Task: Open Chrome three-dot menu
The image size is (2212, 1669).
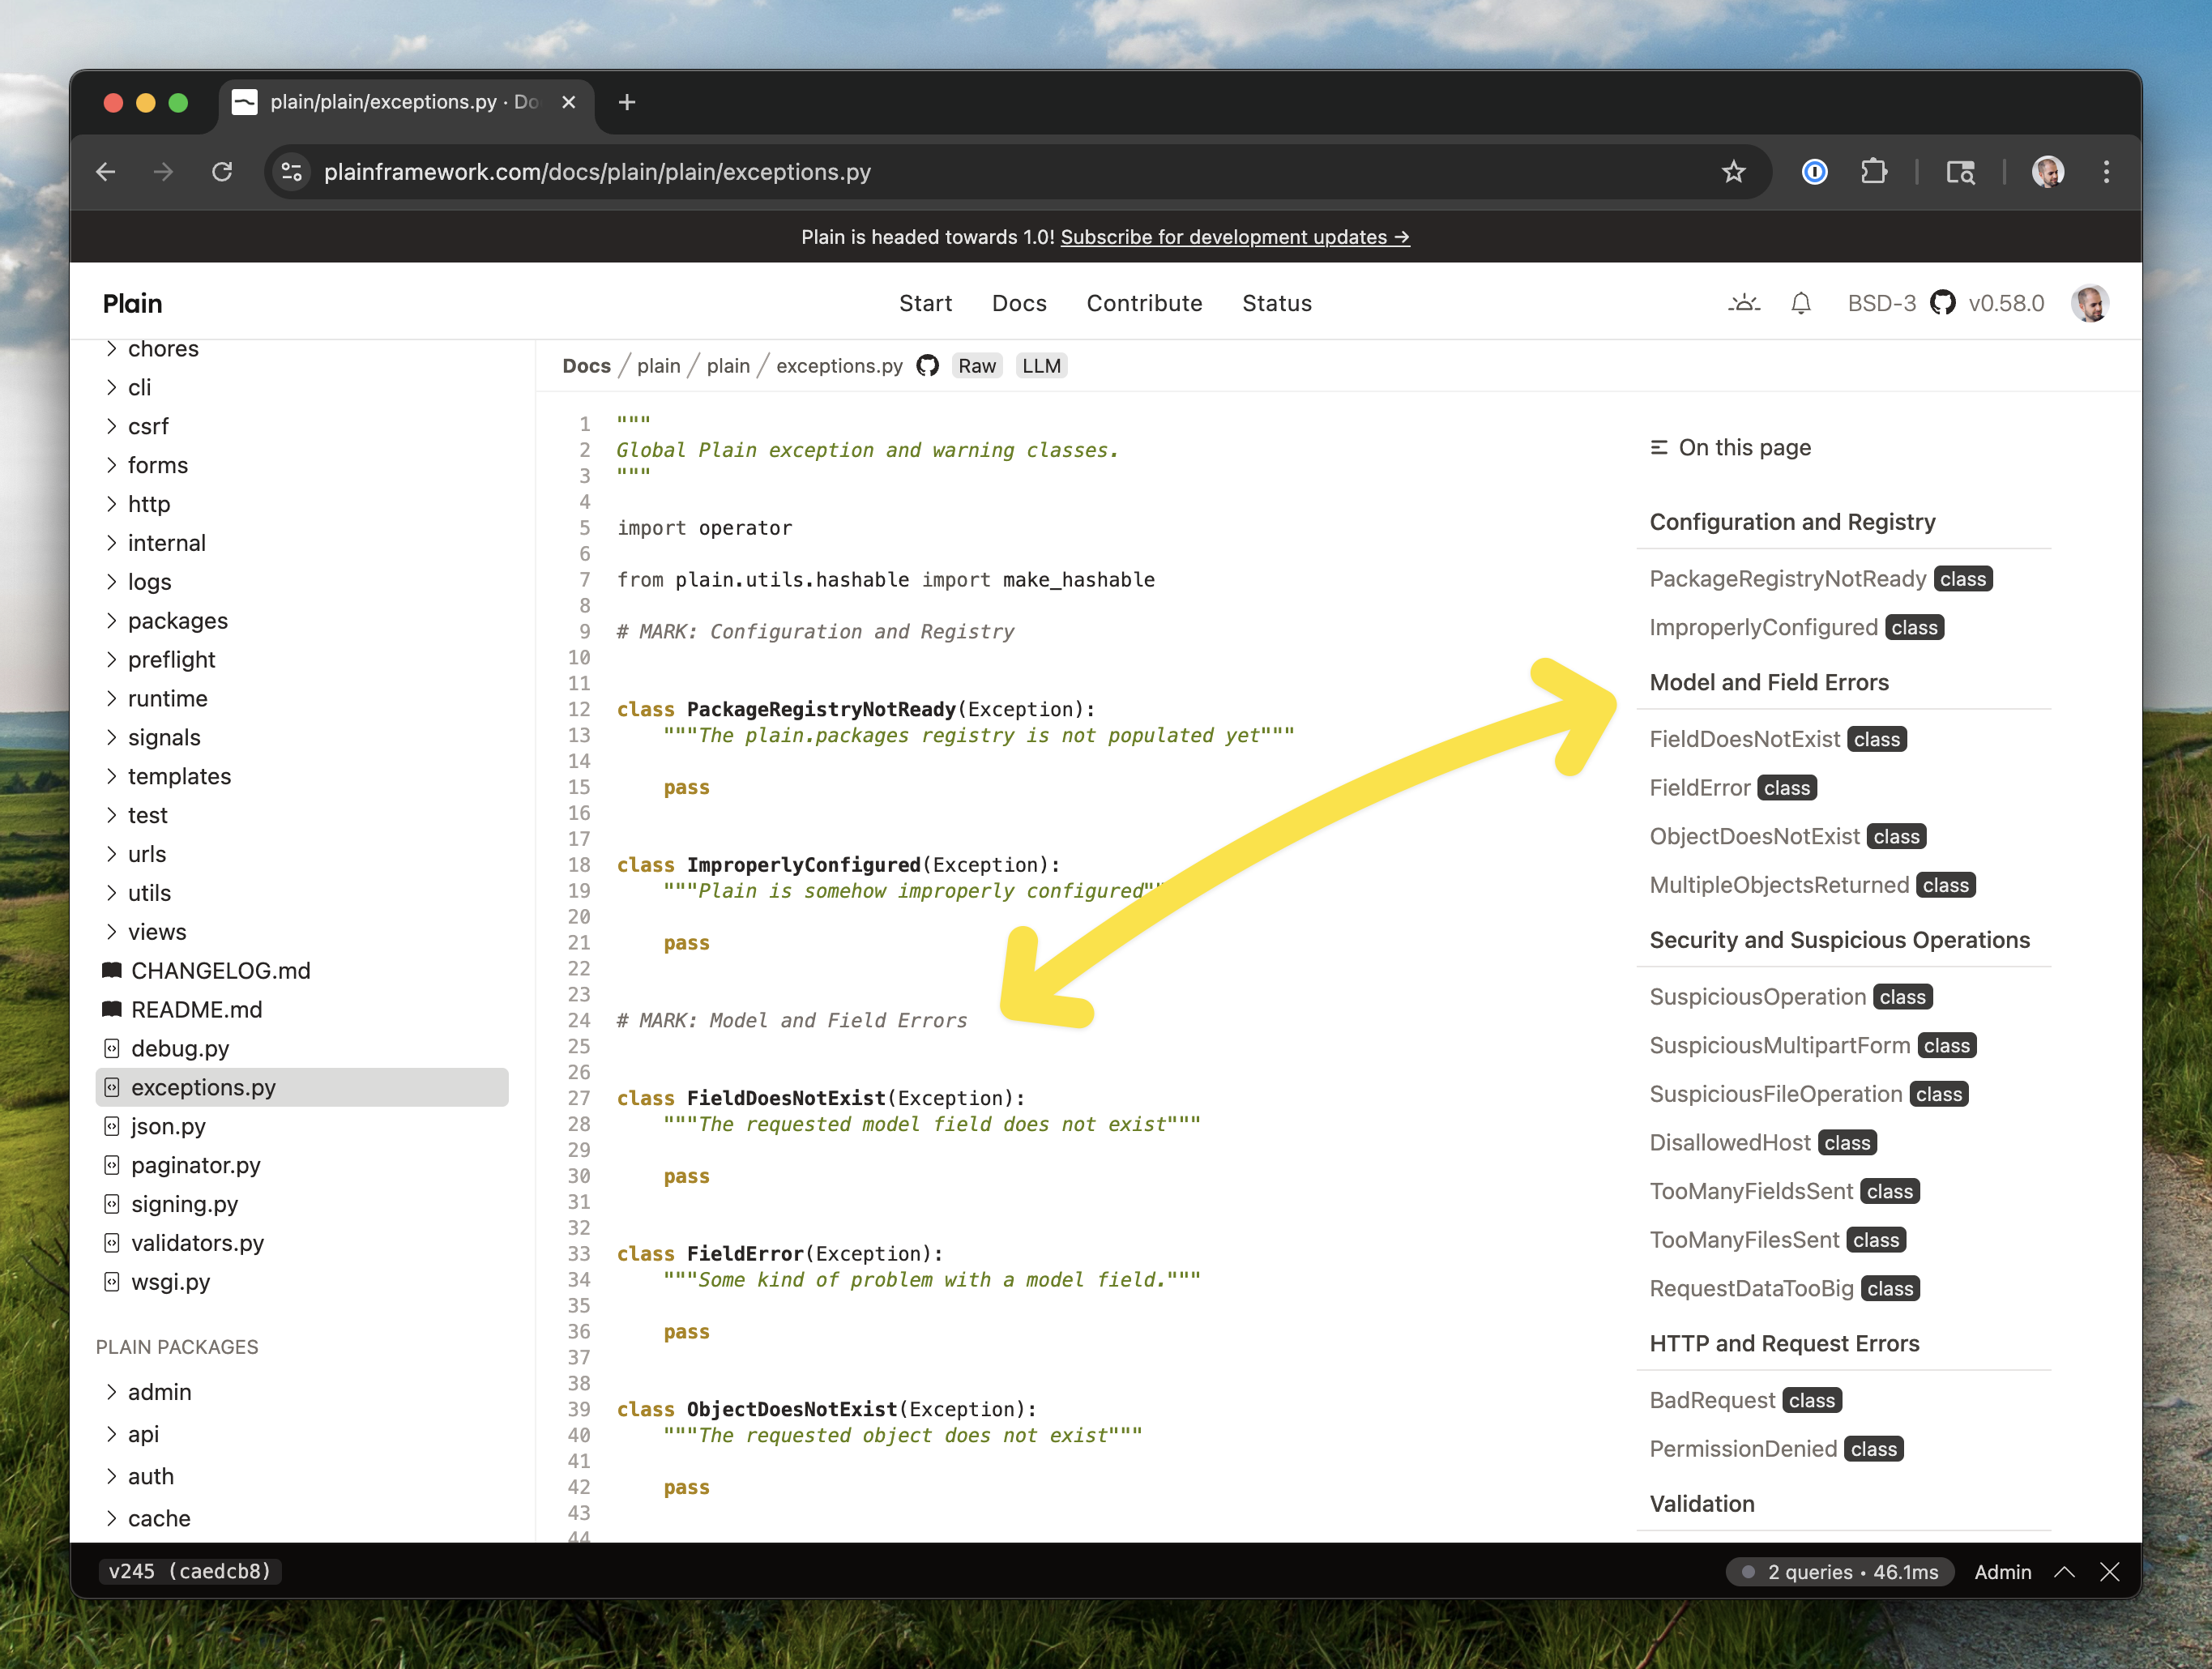Action: coord(2106,172)
